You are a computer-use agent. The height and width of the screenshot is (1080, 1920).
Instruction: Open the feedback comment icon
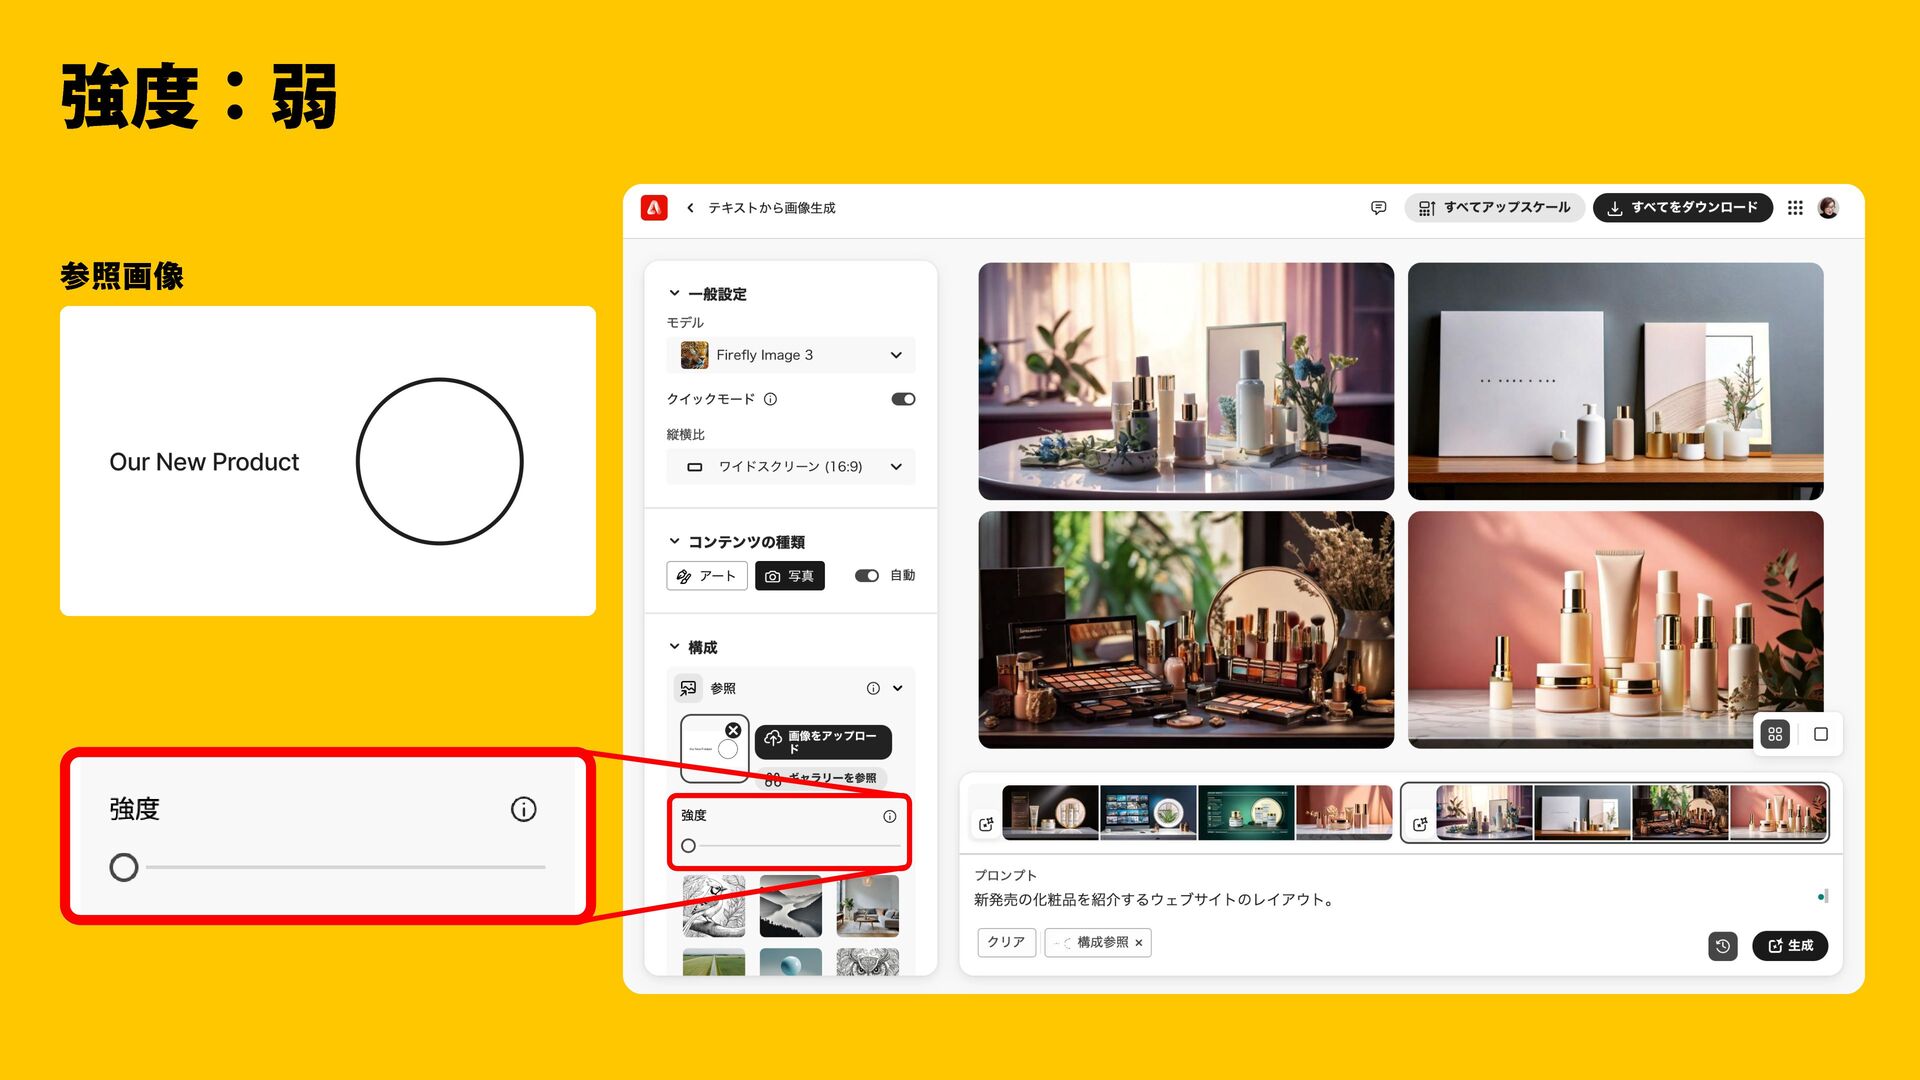pyautogui.click(x=1378, y=208)
